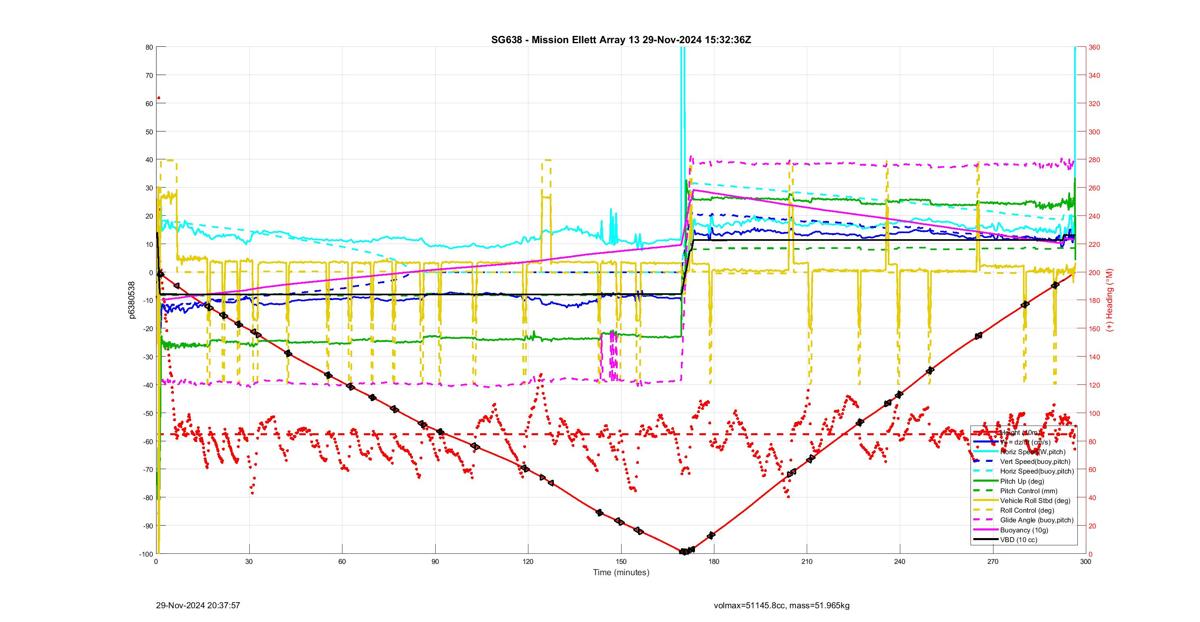This screenshot has width=1200, height=622.
Task: Click the 100 tick on the heading axis
Action: point(1095,413)
